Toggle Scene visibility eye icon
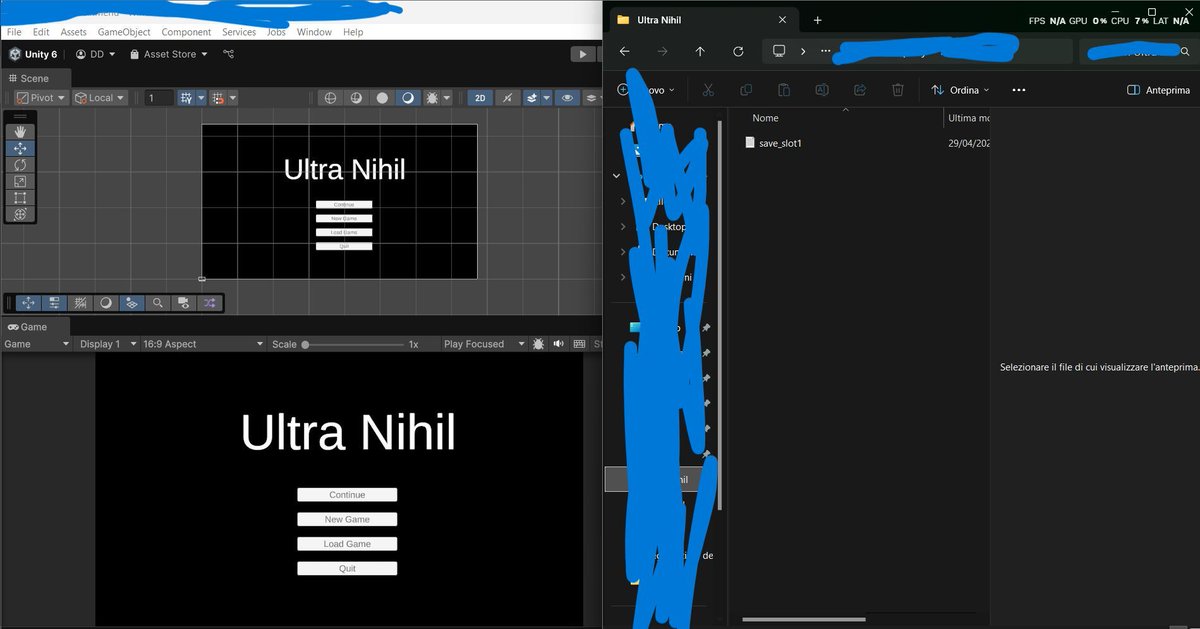The width and height of the screenshot is (1200, 629). point(568,98)
